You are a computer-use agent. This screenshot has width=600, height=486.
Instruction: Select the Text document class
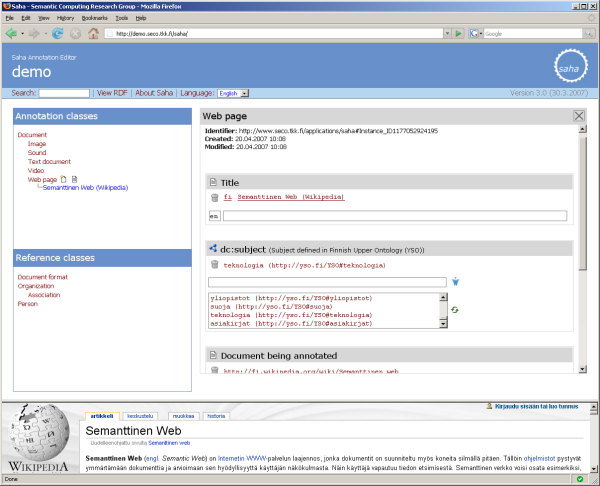49,161
